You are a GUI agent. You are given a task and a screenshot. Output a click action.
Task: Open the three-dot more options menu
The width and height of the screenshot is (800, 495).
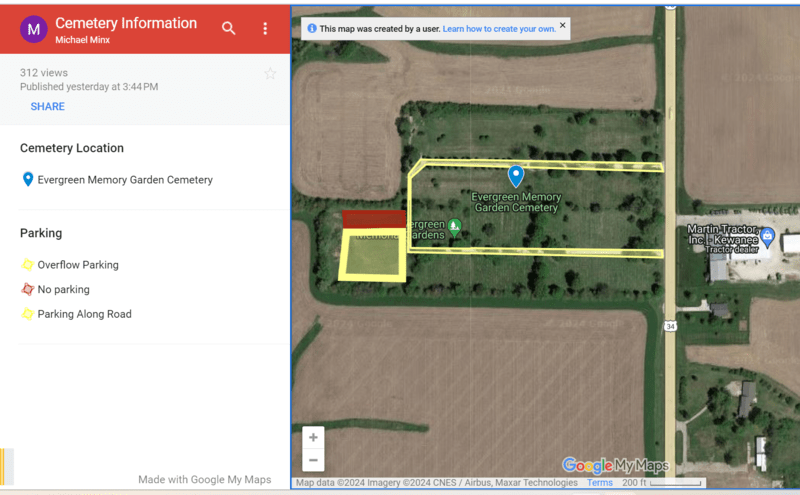coord(265,29)
